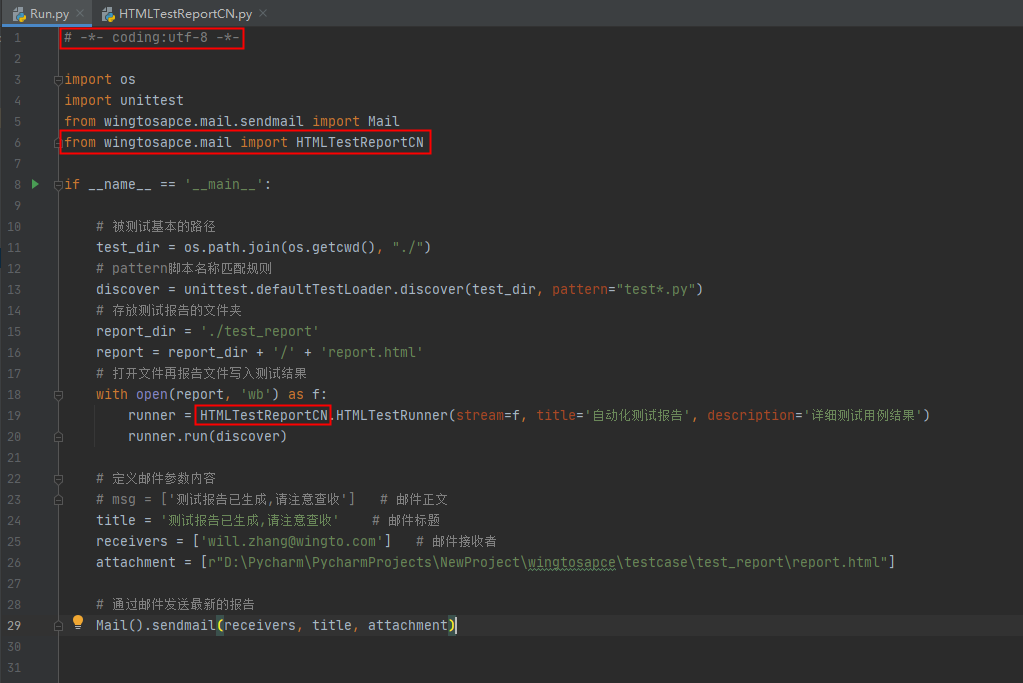Collapse the with open block at line 18

click(57, 394)
